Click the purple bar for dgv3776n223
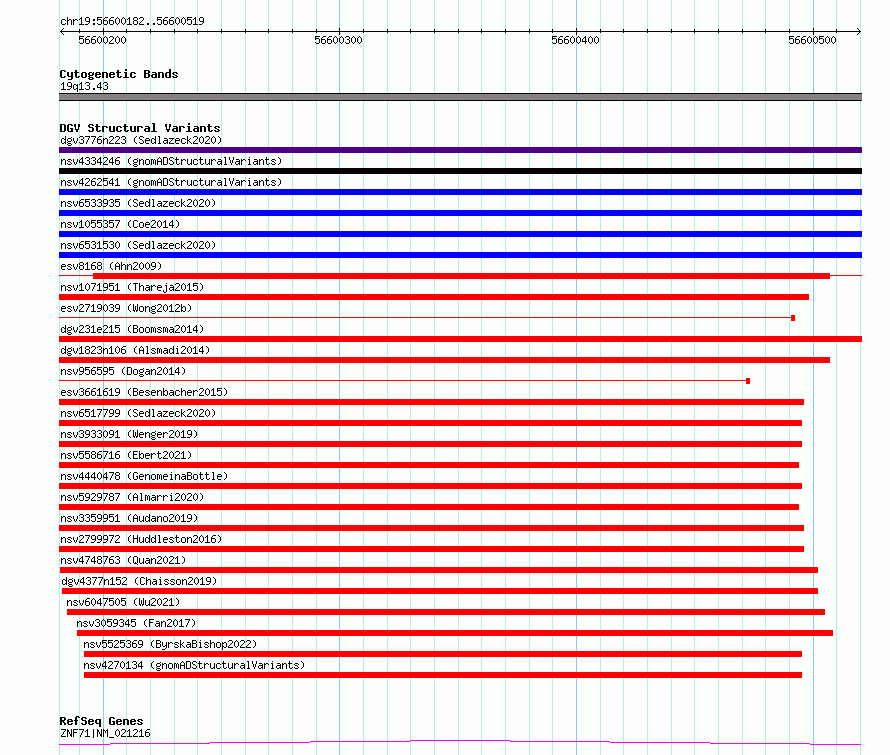Viewport: 890px width, 755px height. click(x=460, y=150)
